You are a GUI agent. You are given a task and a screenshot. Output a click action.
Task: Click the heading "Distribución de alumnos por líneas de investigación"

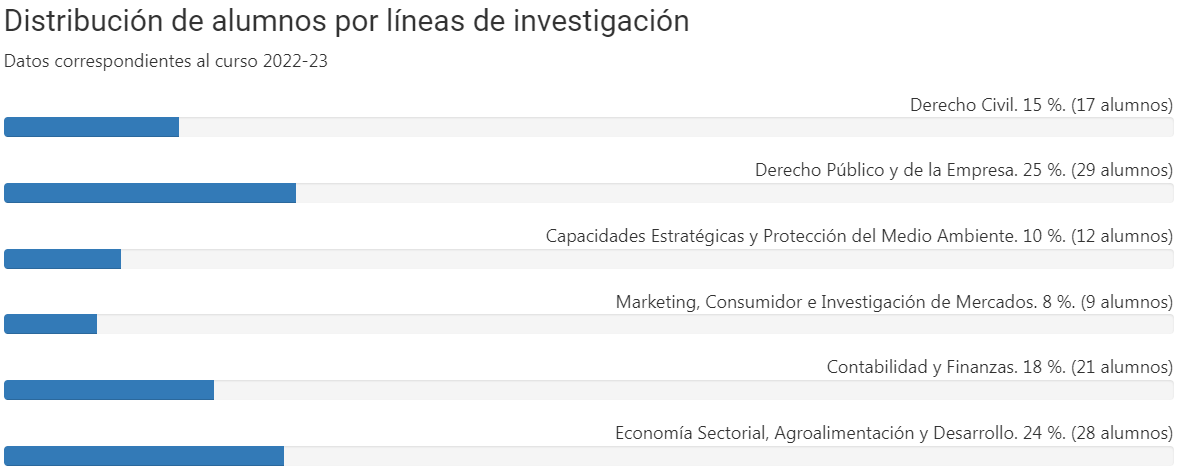point(347,22)
